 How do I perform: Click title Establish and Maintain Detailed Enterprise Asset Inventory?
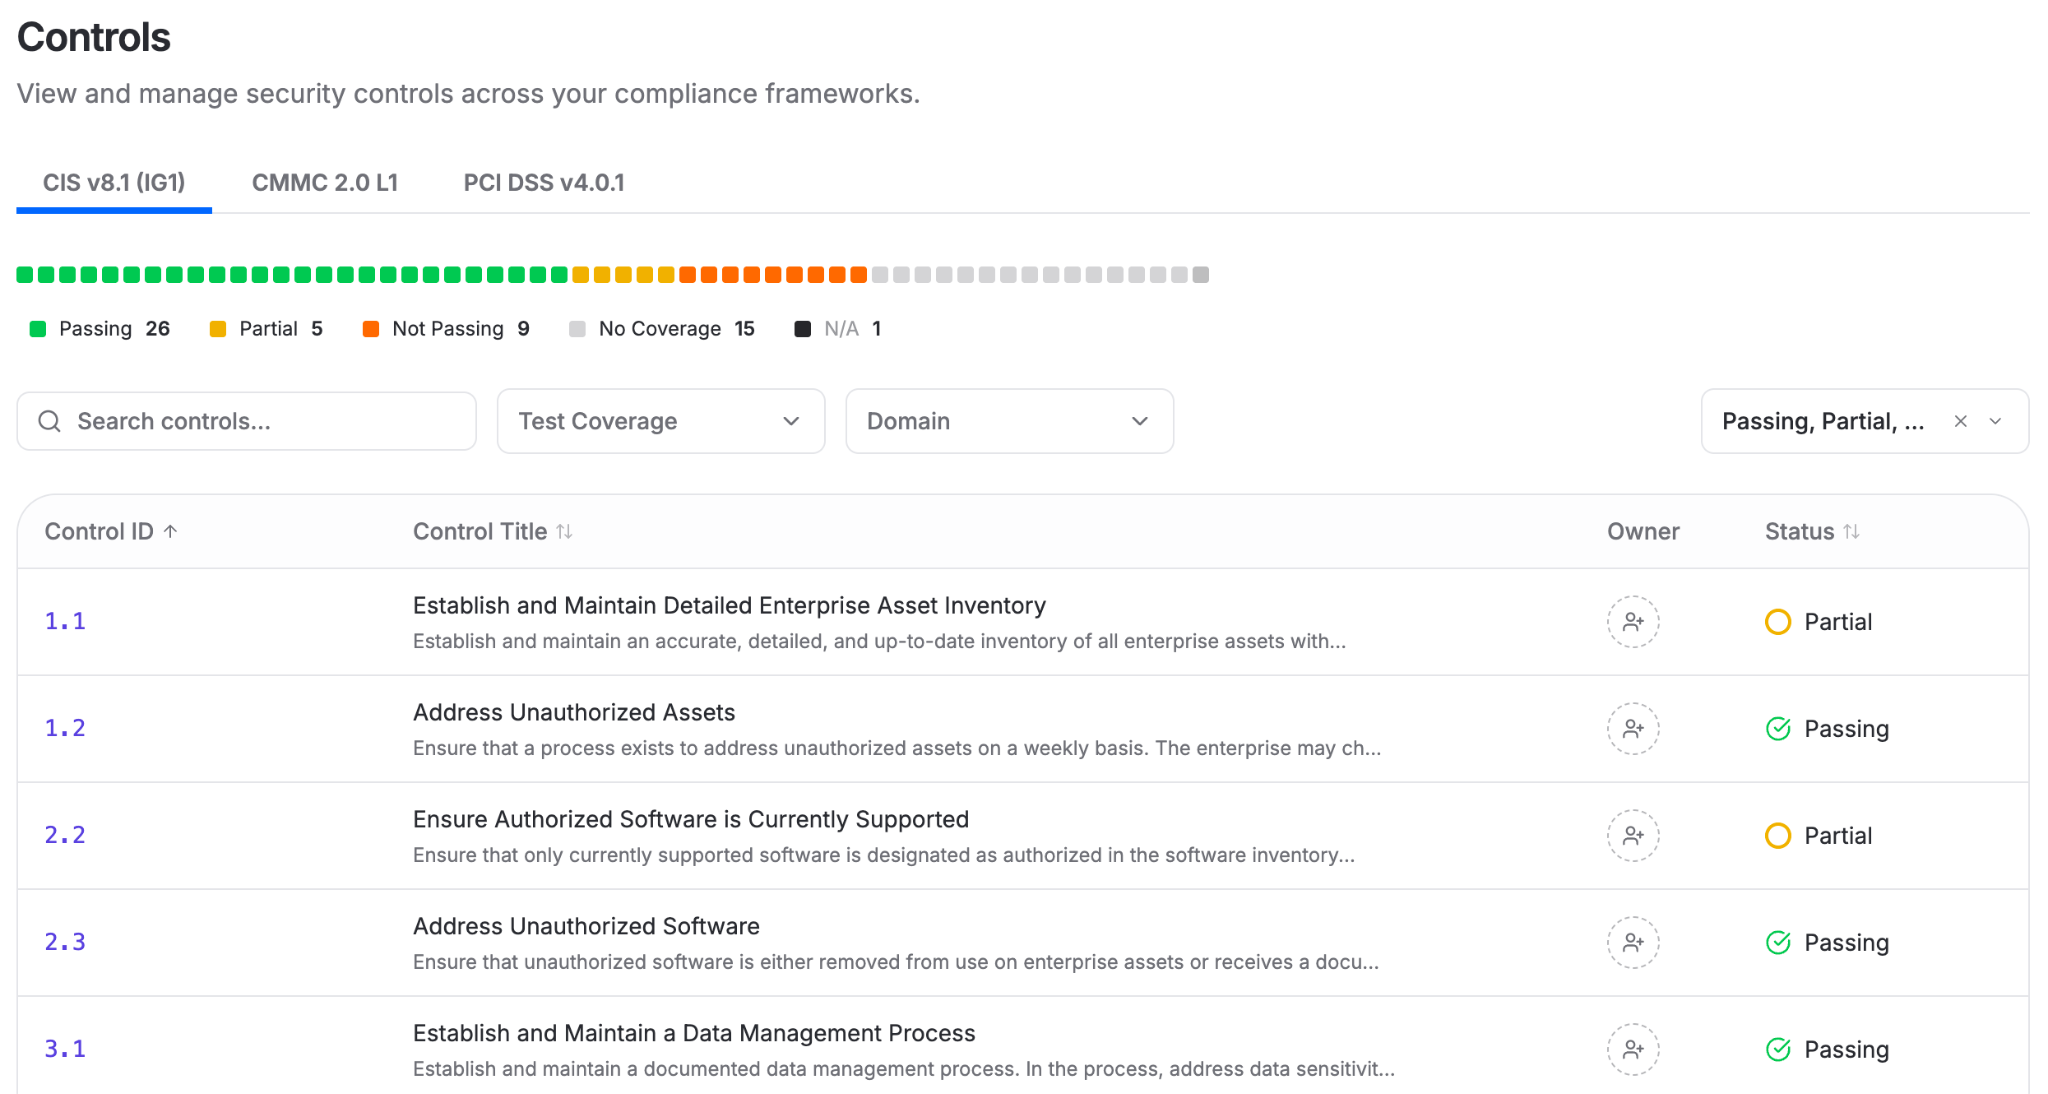pyautogui.click(x=729, y=605)
